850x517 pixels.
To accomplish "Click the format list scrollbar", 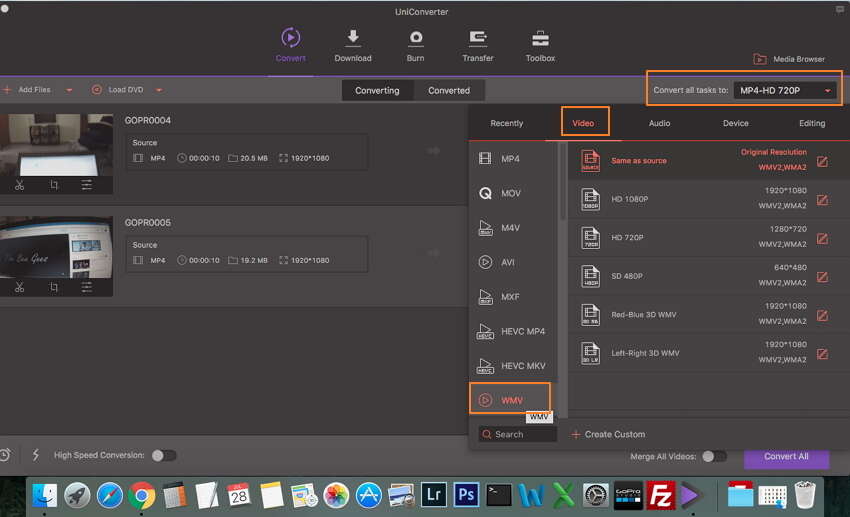I will click(563, 182).
